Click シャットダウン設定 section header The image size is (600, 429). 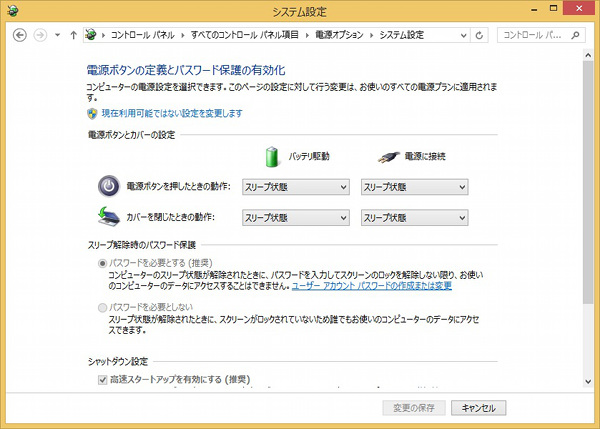point(118,362)
